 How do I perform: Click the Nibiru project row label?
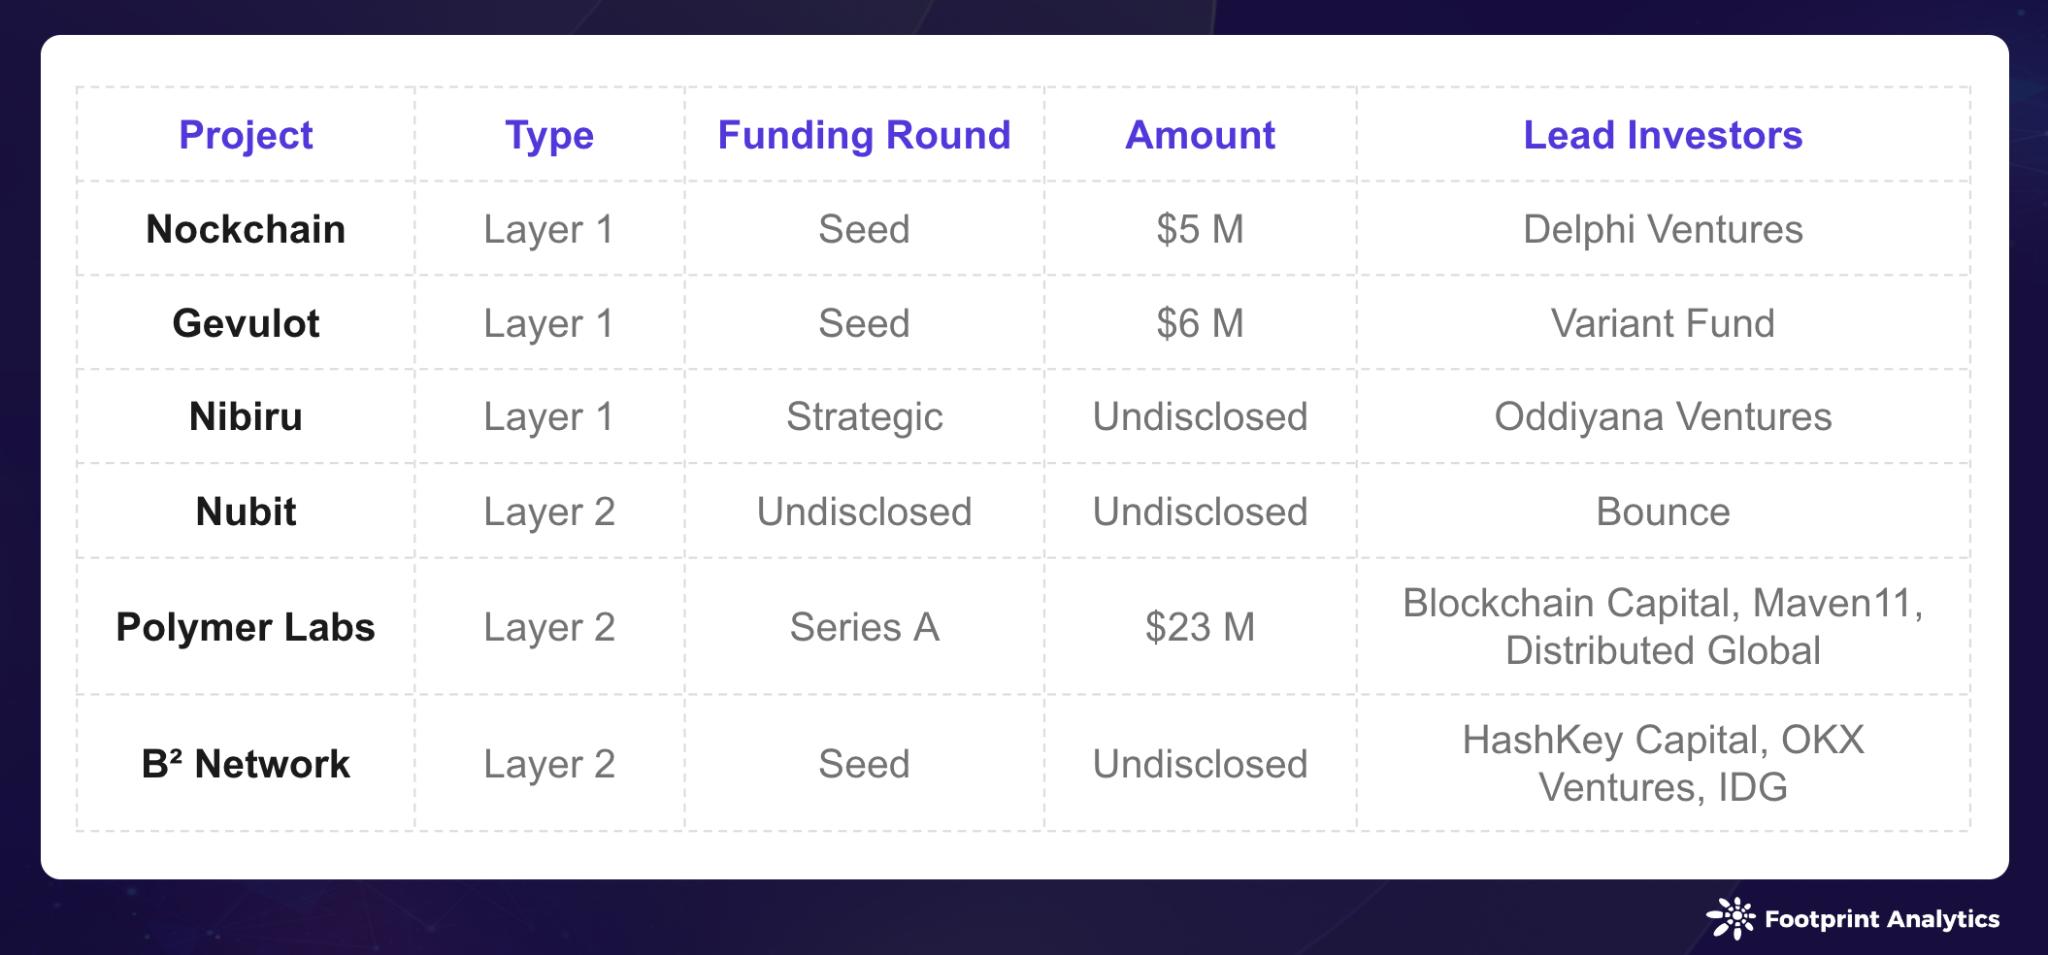click(x=246, y=416)
